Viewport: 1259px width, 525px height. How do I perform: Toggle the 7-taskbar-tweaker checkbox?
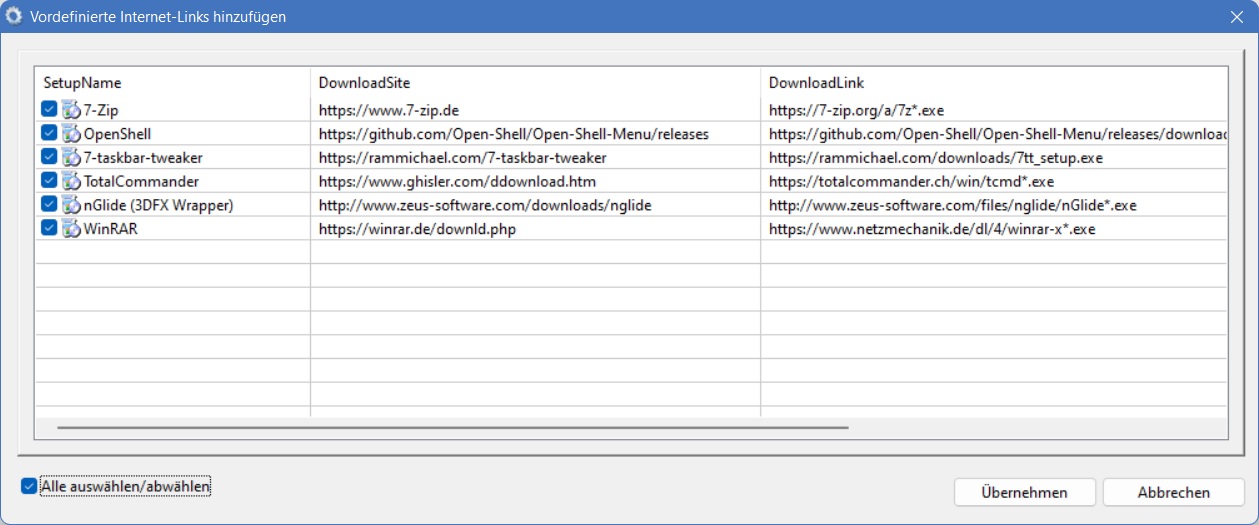[49, 157]
